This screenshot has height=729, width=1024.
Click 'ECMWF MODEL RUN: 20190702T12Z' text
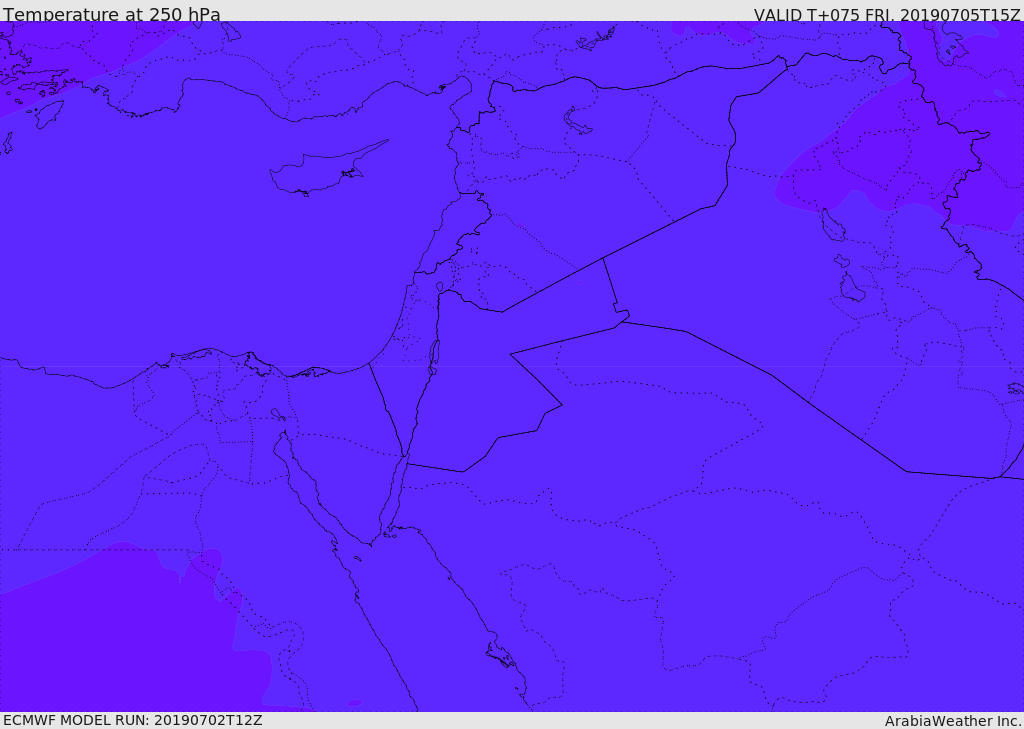point(133,720)
